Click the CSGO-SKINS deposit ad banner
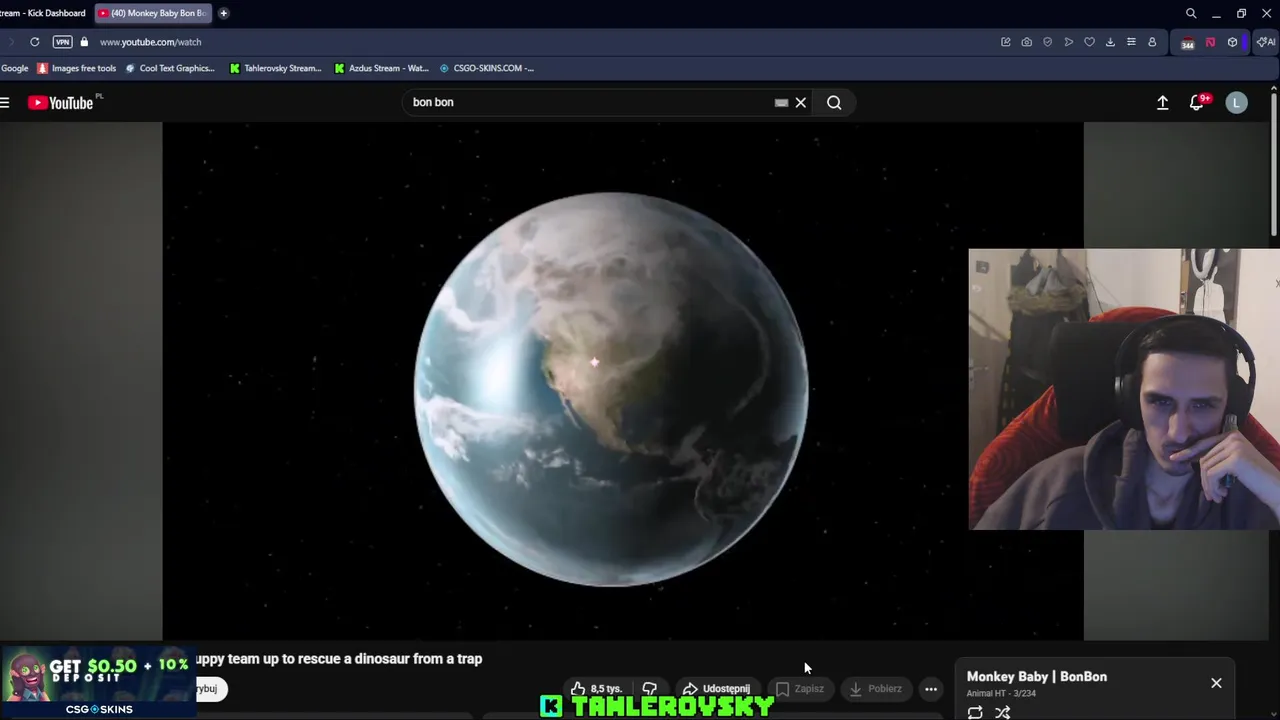The width and height of the screenshot is (1280, 720). tap(98, 682)
